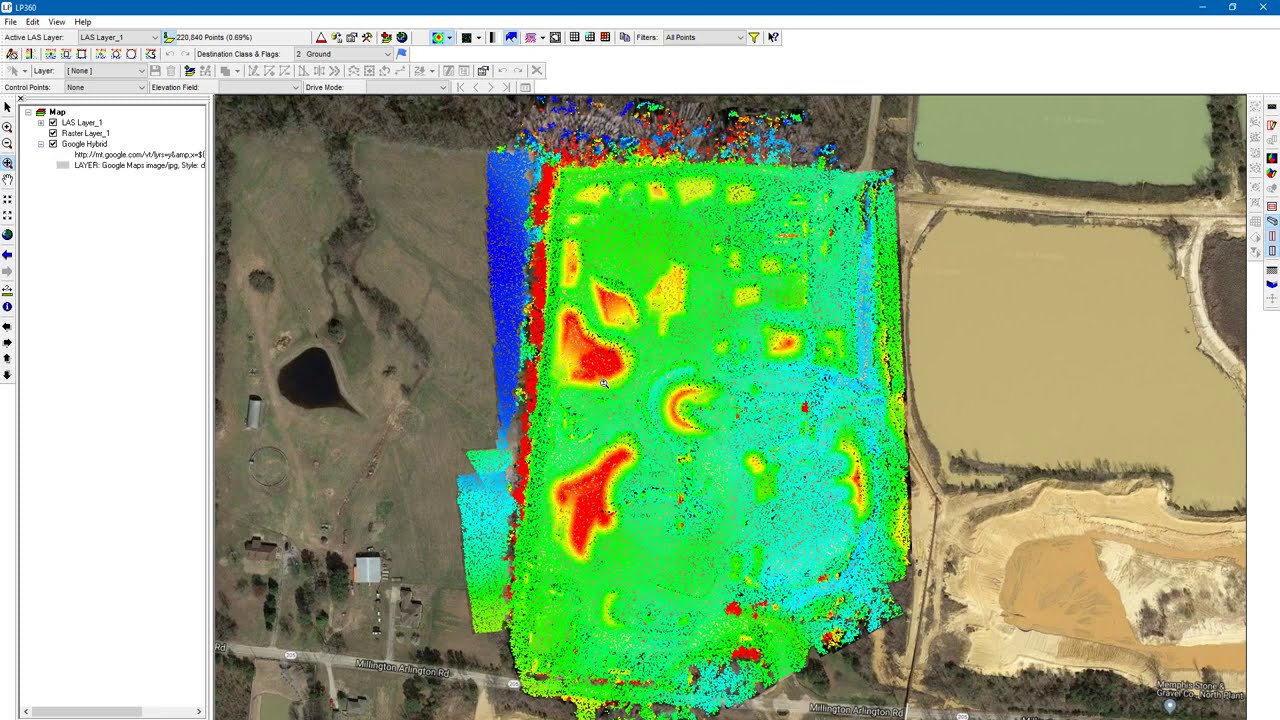The image size is (1280, 720).
Task: Select the LAS Layer_1 tree item
Action: (82, 123)
